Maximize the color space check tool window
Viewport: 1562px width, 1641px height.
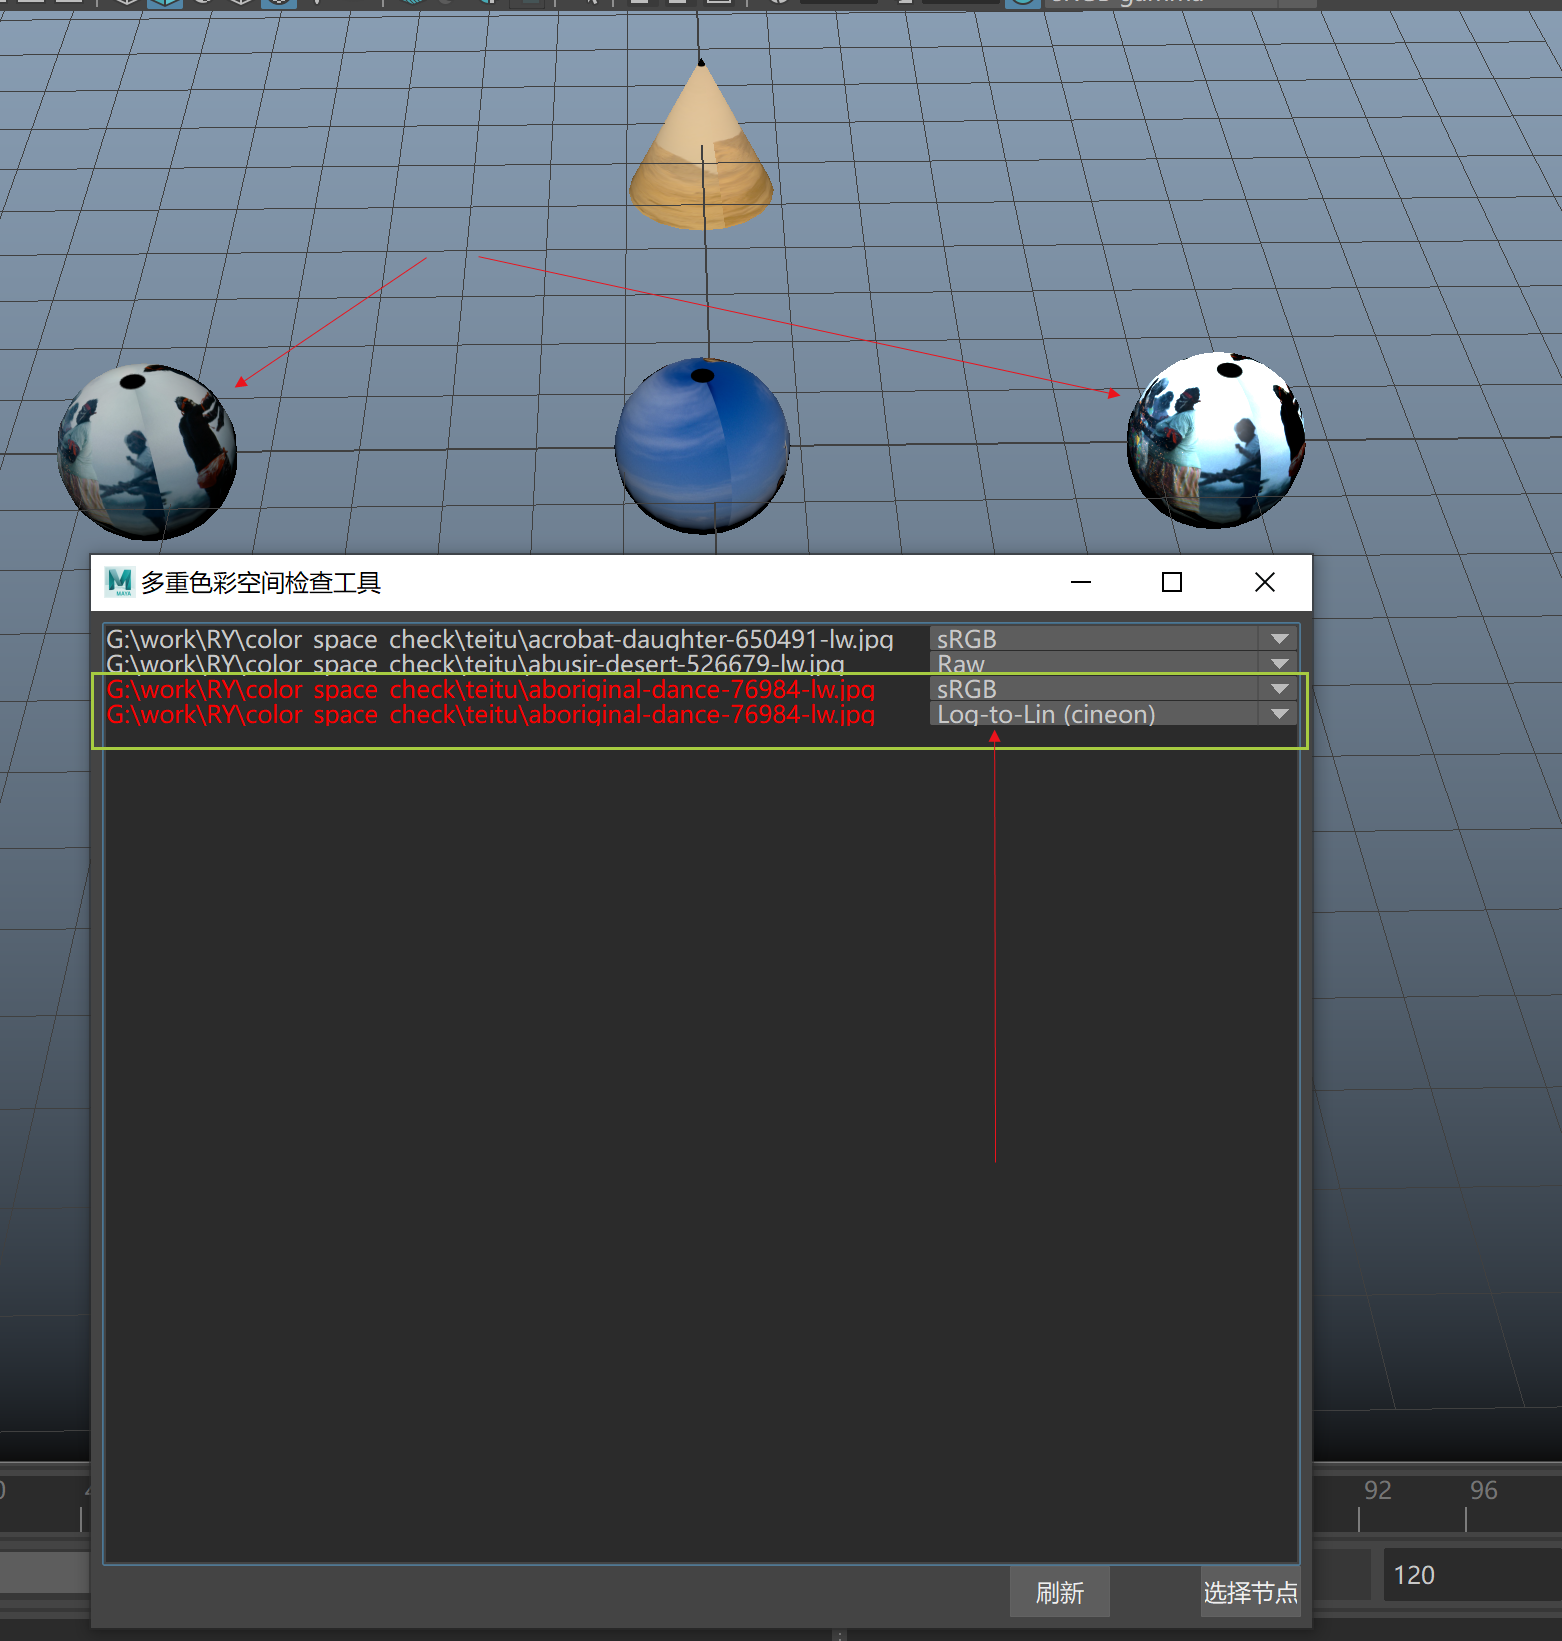pos(1172,582)
